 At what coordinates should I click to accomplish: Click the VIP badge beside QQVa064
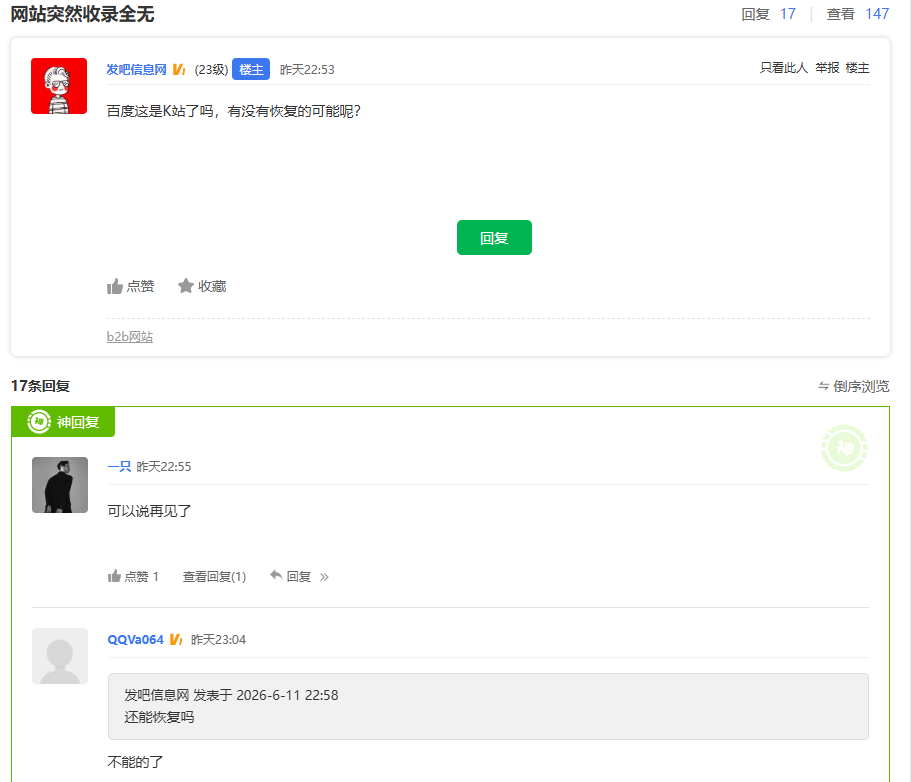coord(176,640)
